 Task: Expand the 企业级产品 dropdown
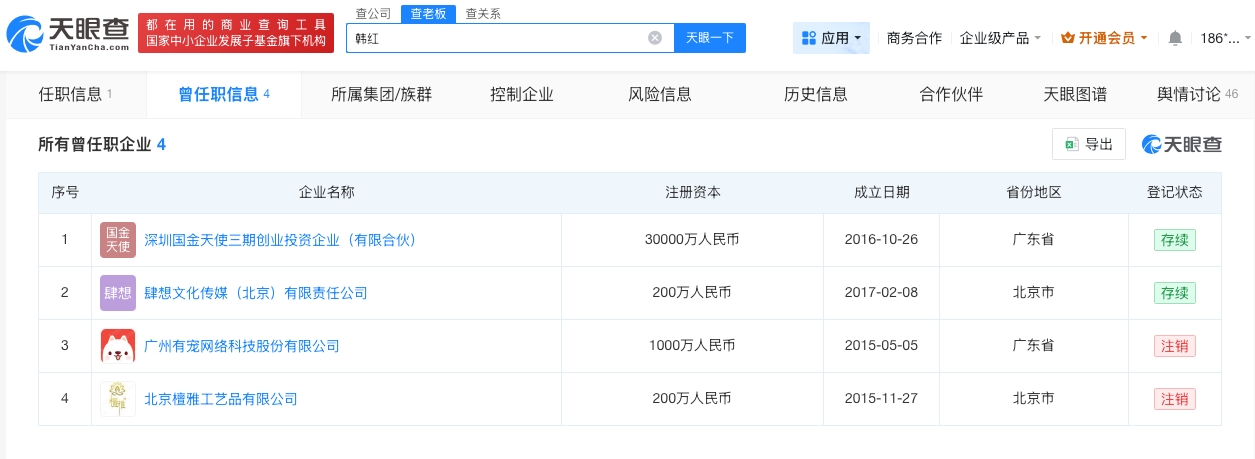(x=1000, y=38)
